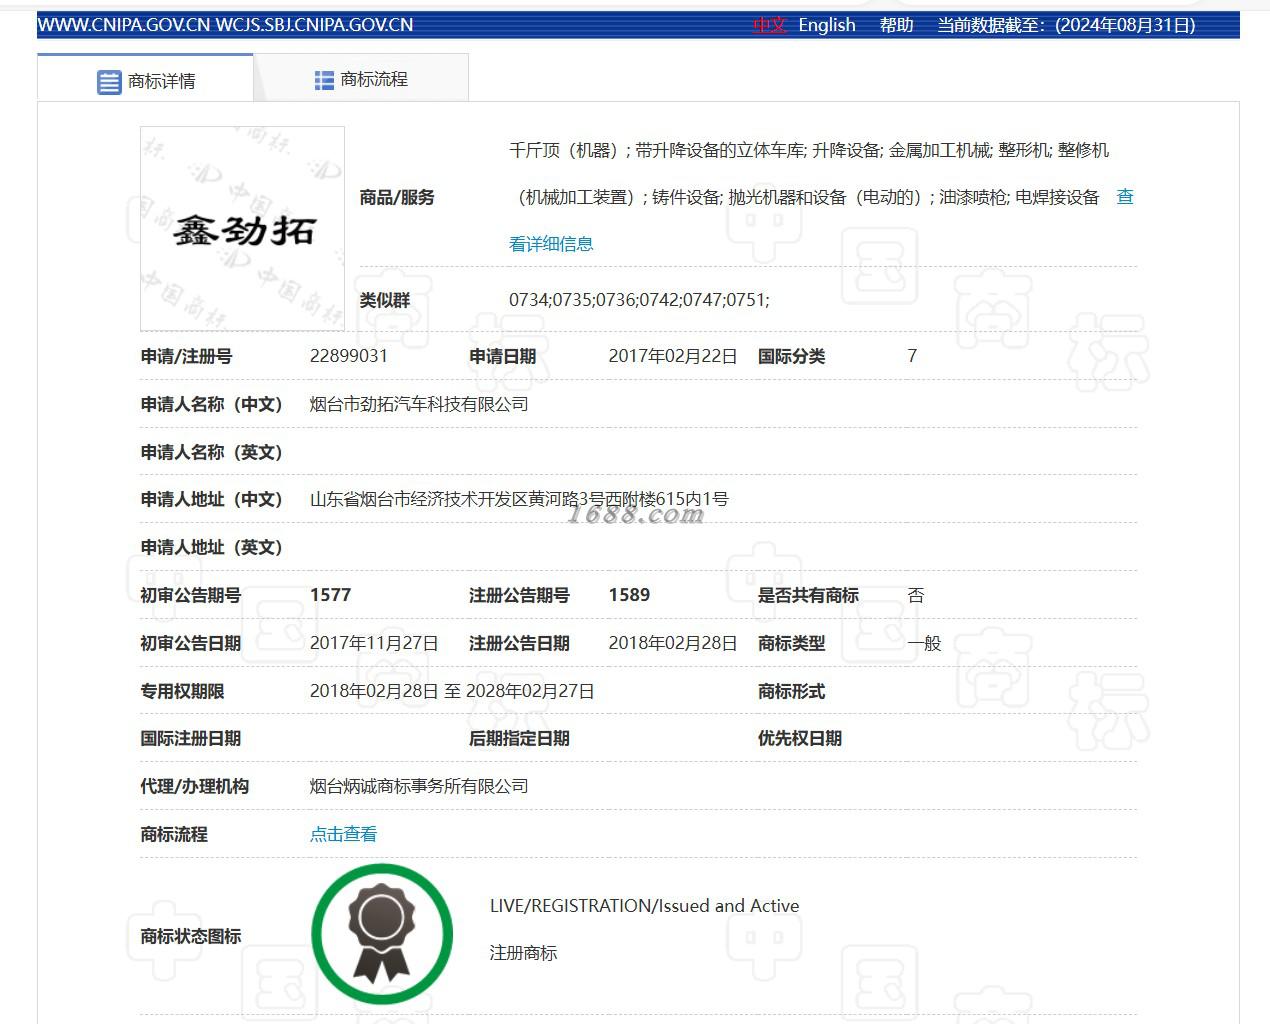Click the 鑫劲拓 trademark image

243,229
